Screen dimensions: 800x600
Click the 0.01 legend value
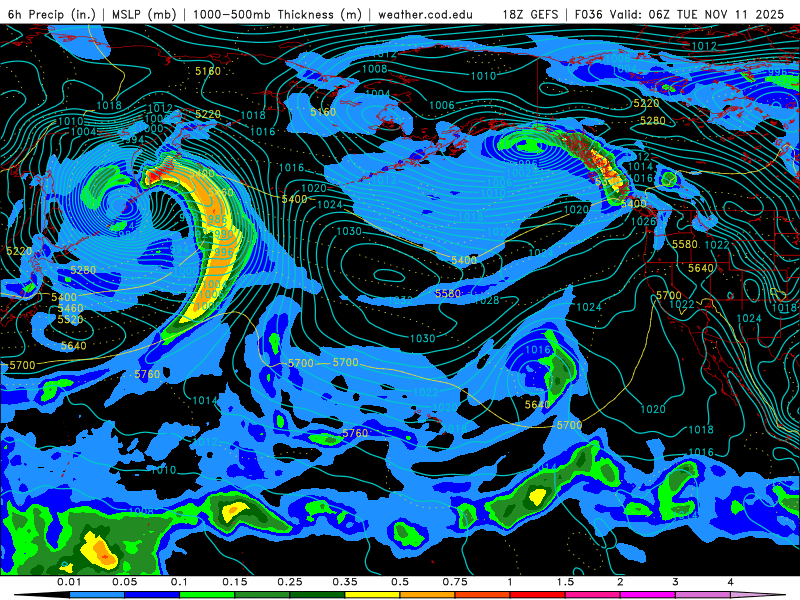click(x=69, y=582)
